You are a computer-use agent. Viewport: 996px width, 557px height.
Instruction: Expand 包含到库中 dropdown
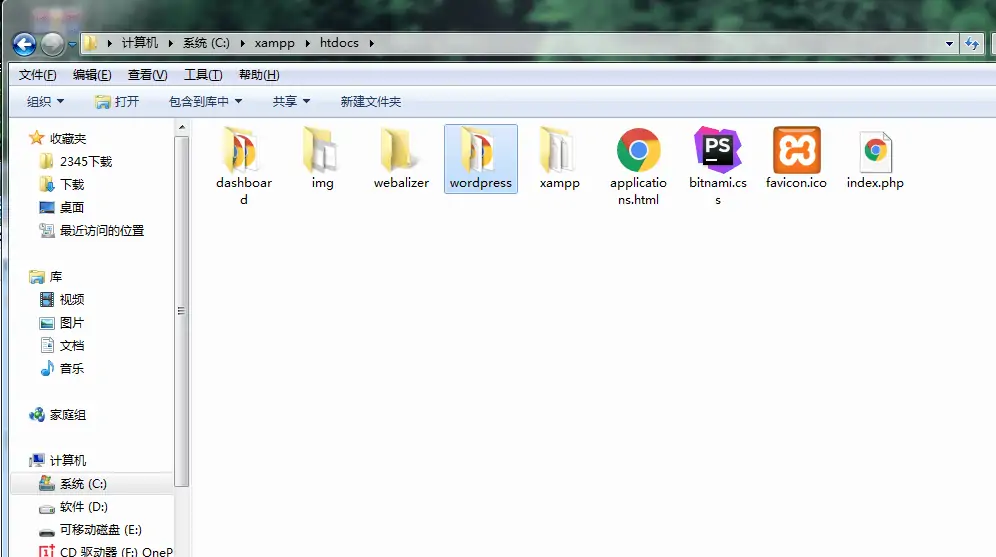click(205, 102)
